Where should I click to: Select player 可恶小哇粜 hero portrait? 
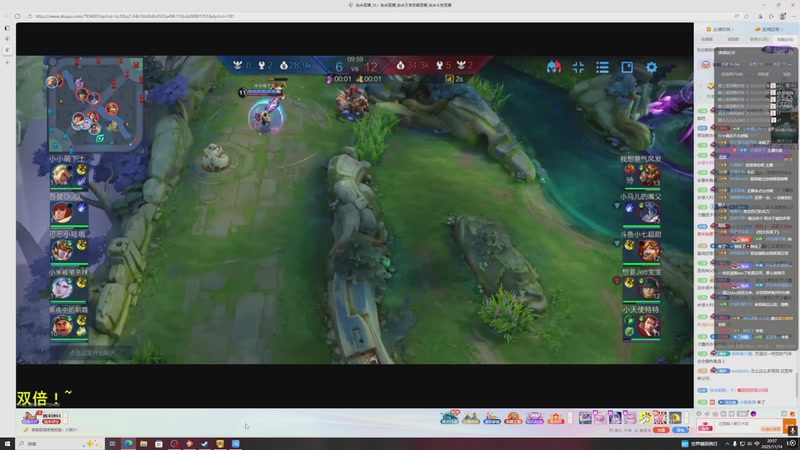pyautogui.click(x=62, y=251)
